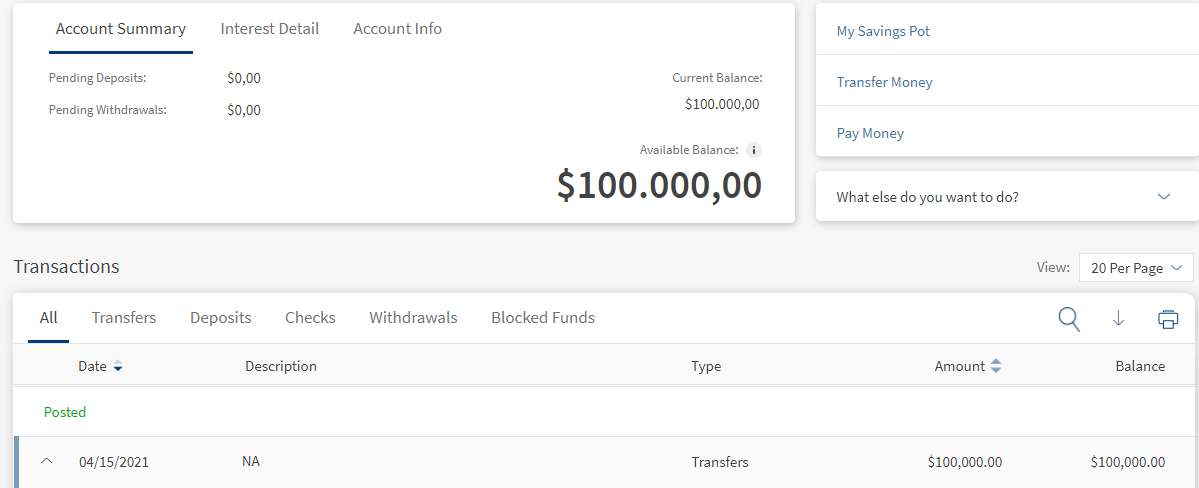Show the Withdrawals transactions tab

tap(413, 318)
